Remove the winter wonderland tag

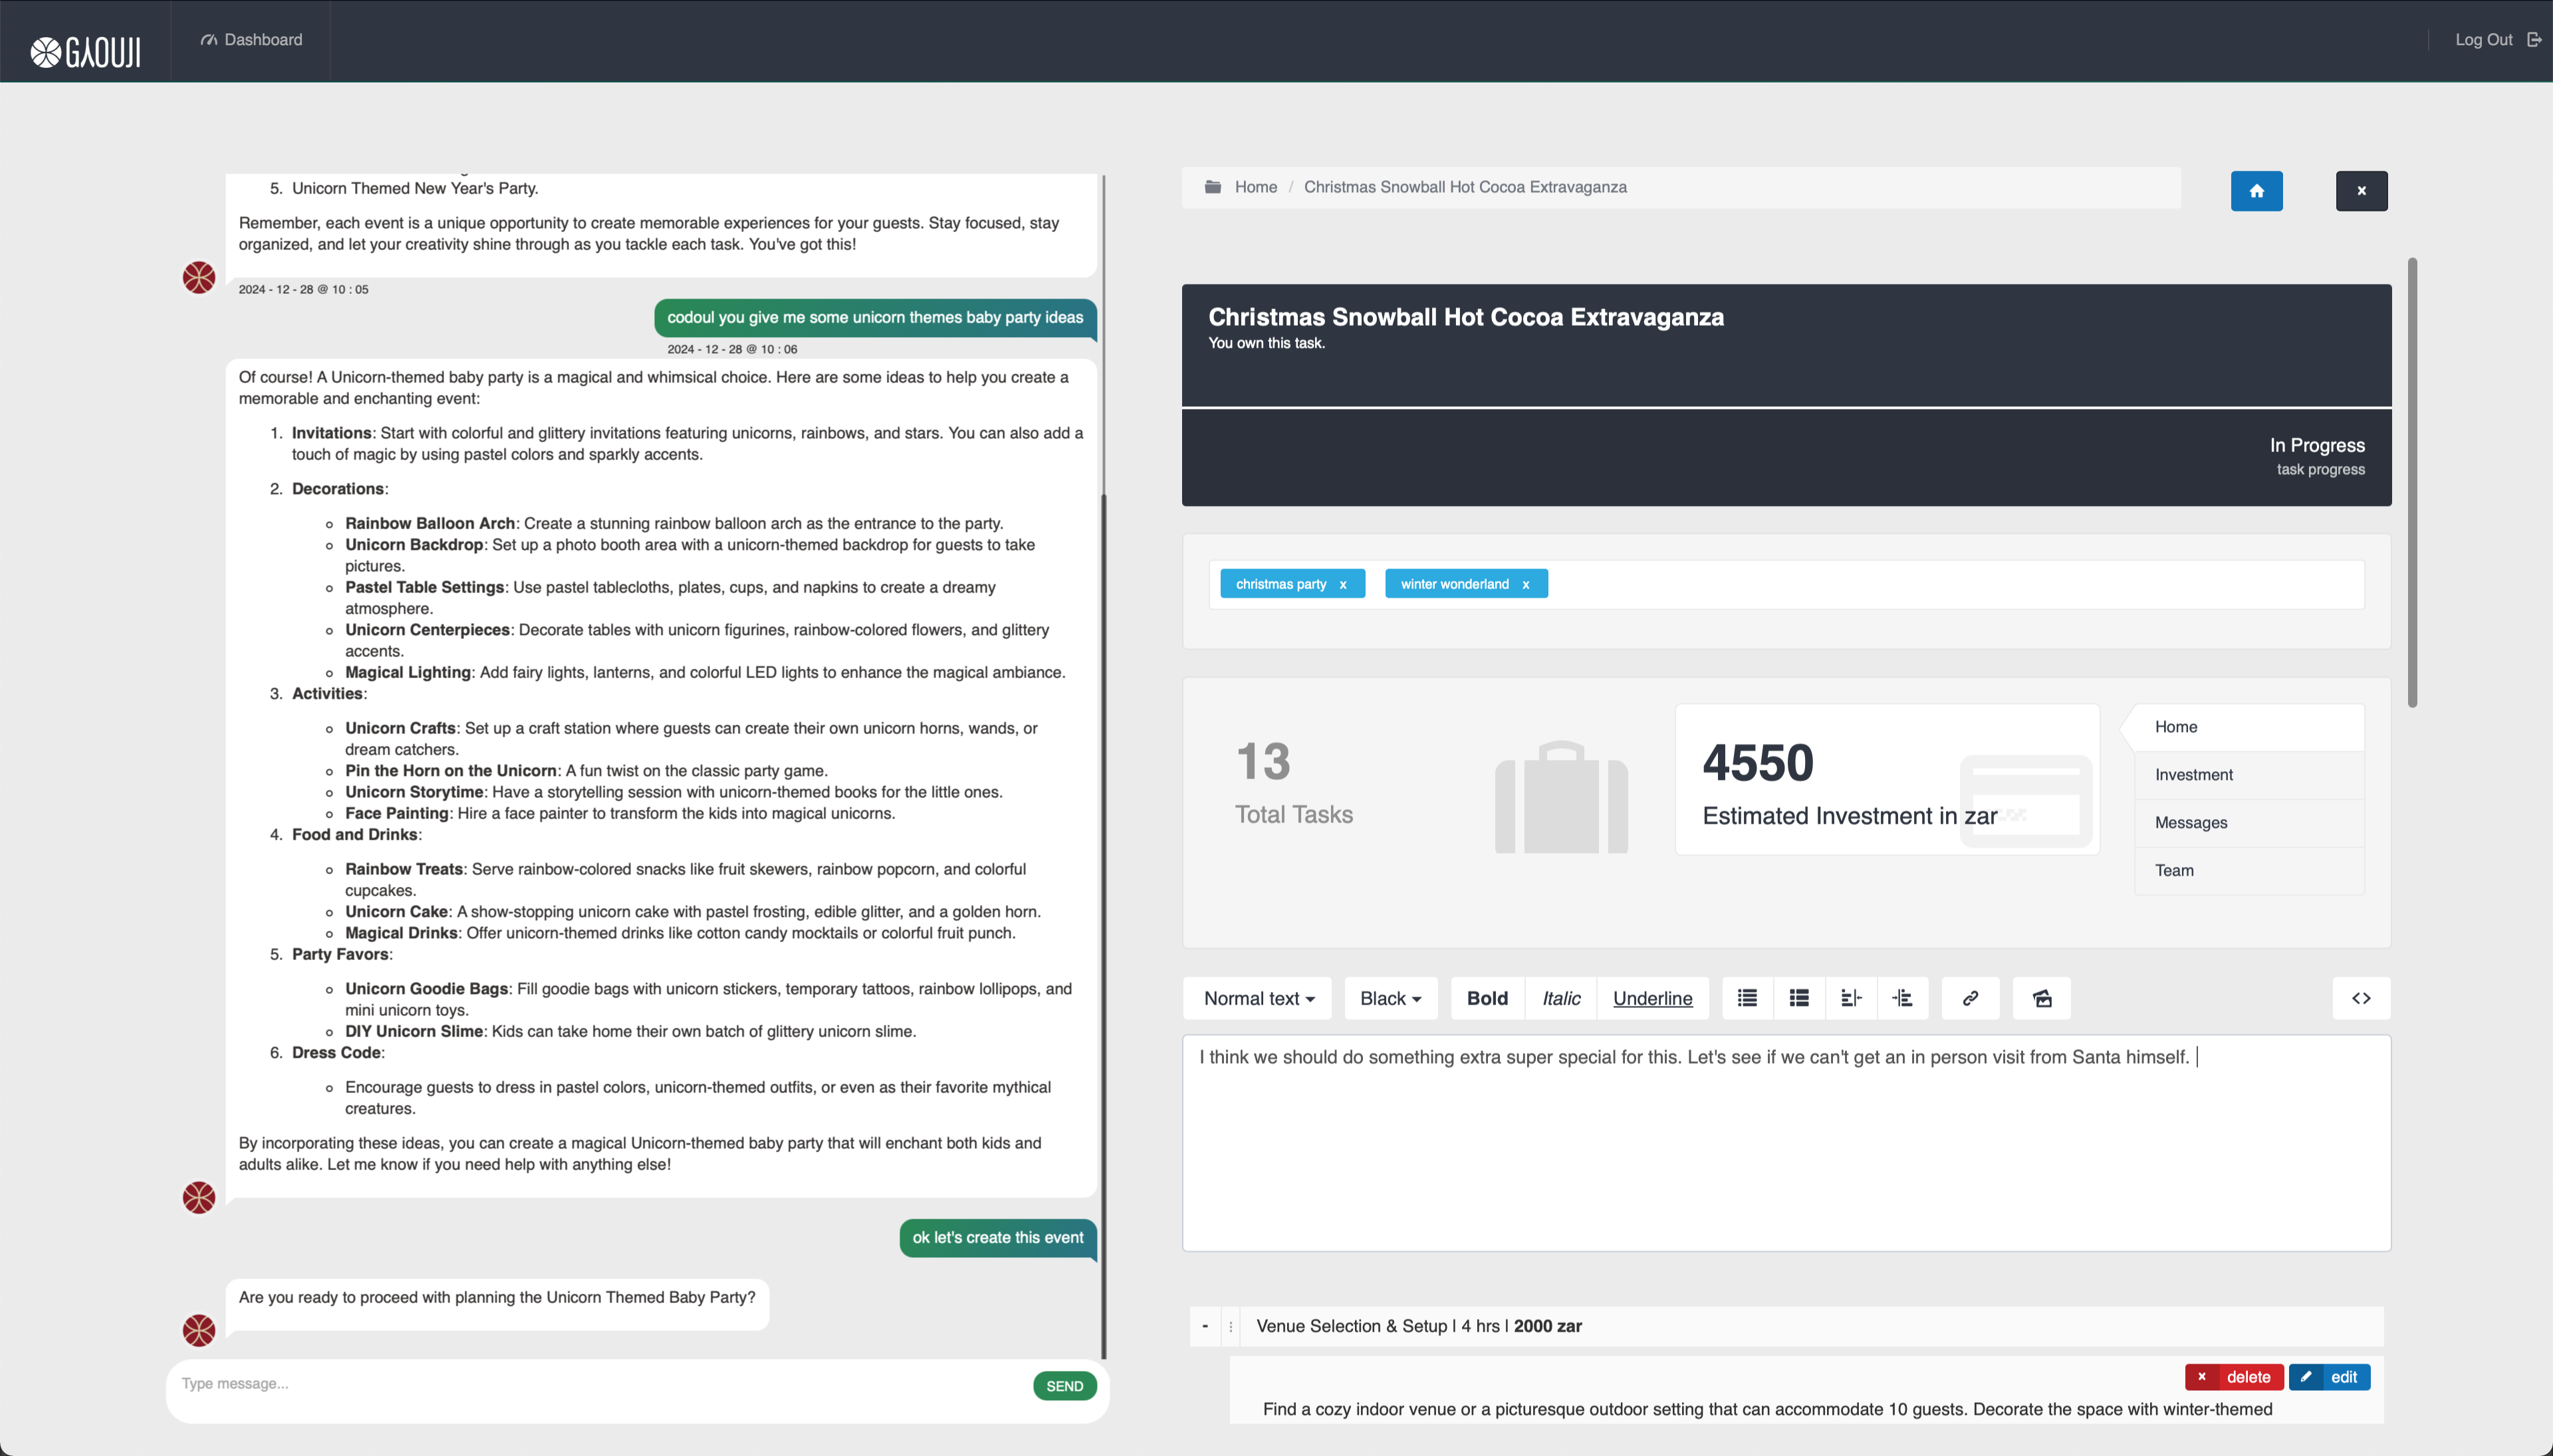coord(1525,585)
